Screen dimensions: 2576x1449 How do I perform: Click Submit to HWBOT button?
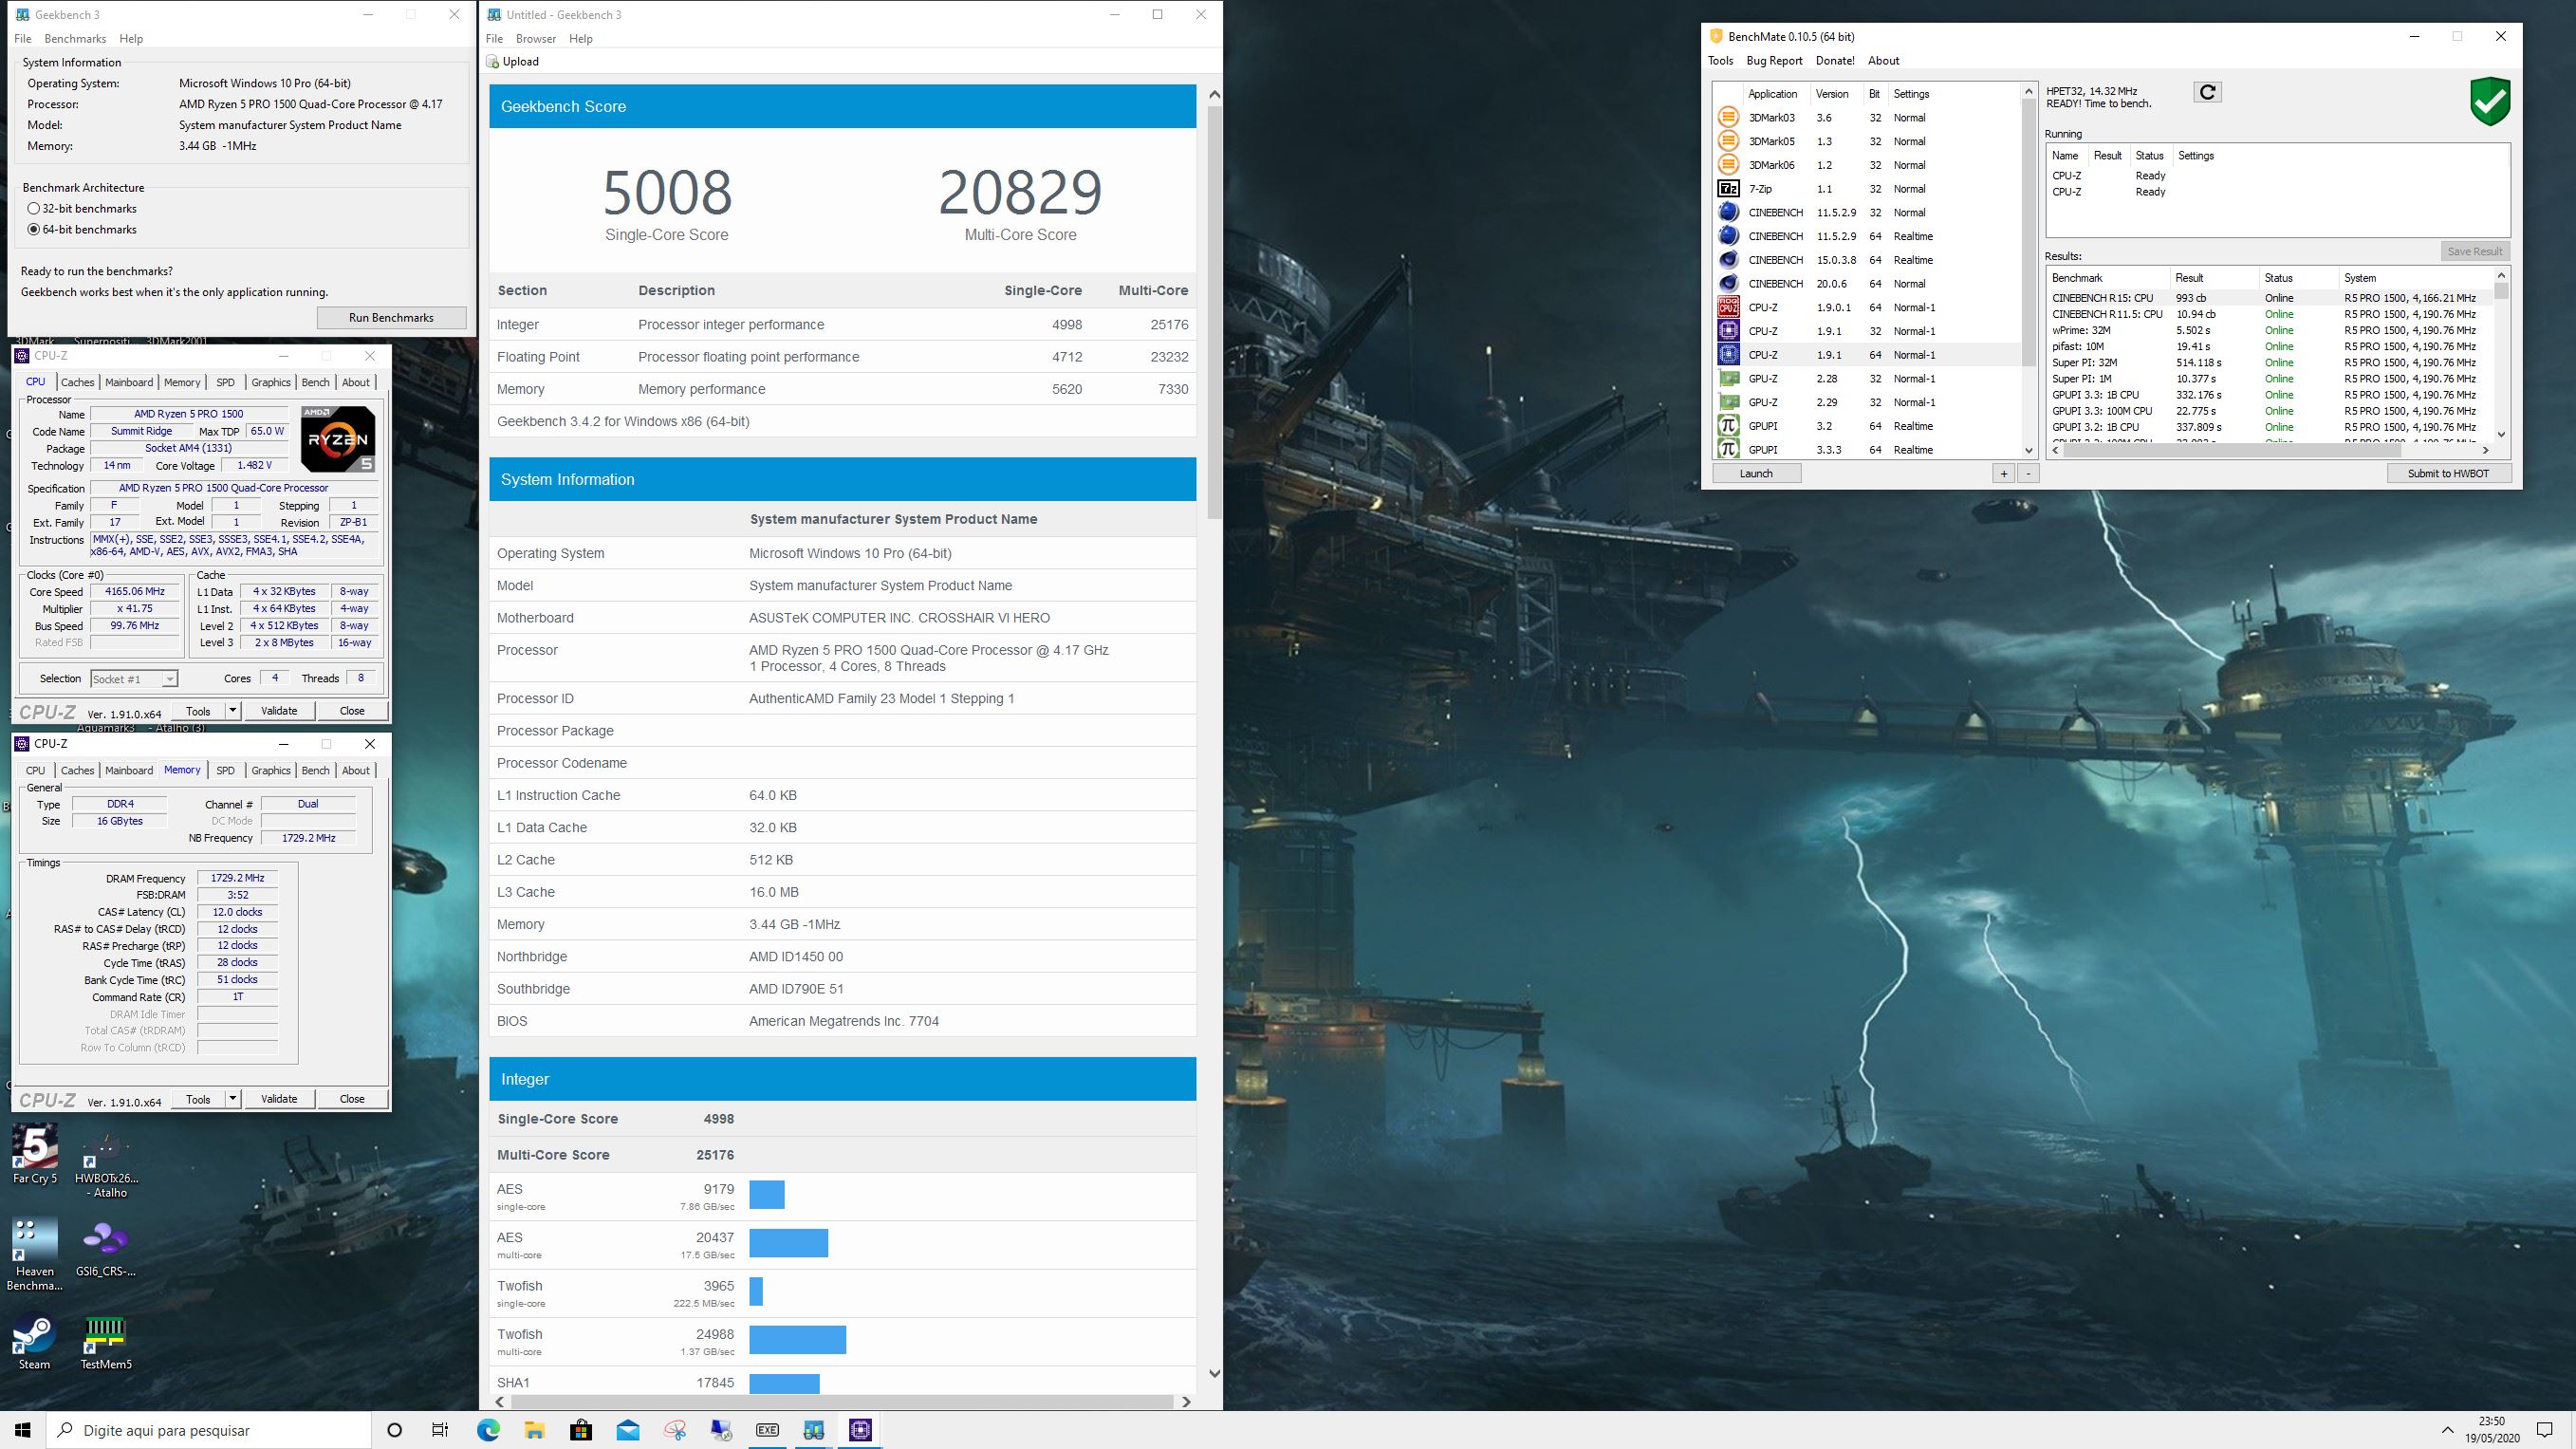[2448, 474]
